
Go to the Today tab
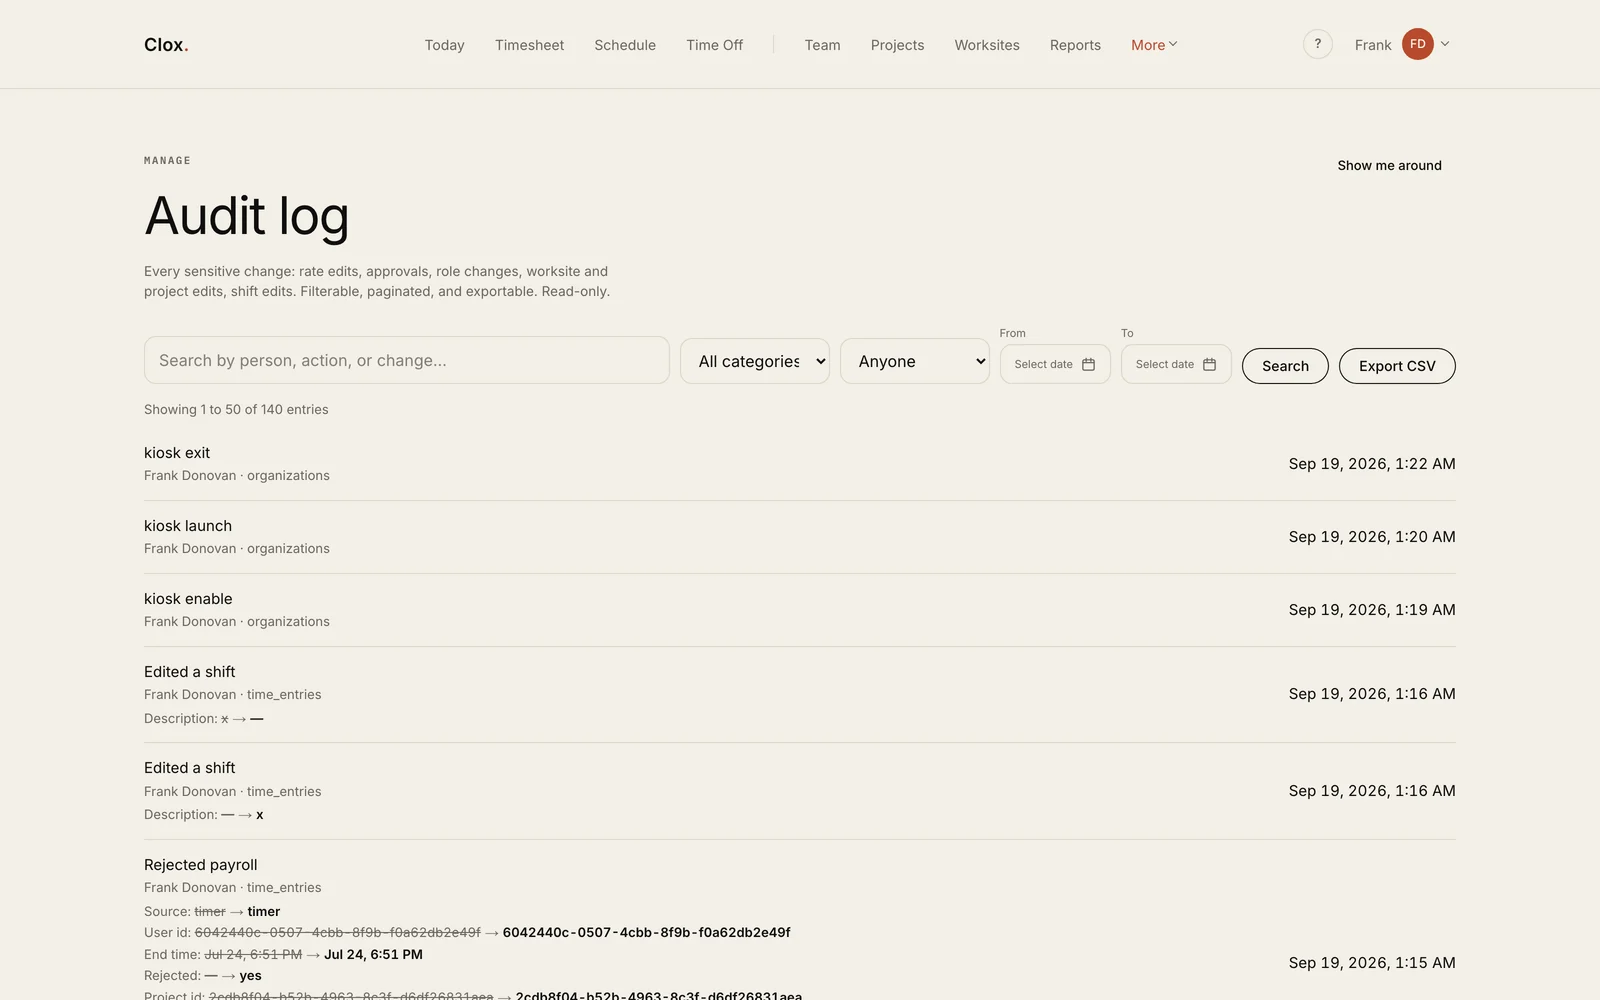click(444, 45)
